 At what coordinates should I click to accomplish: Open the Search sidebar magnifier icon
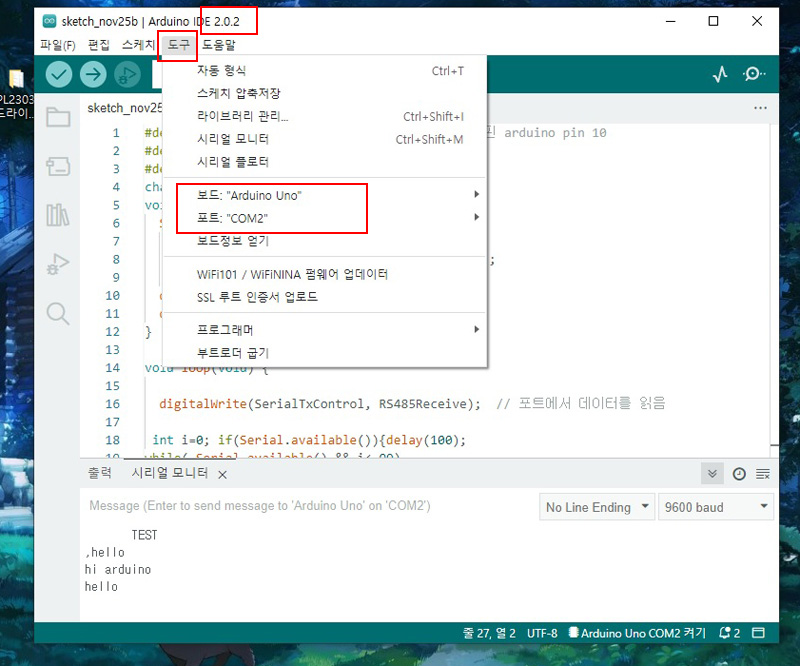coord(58,313)
